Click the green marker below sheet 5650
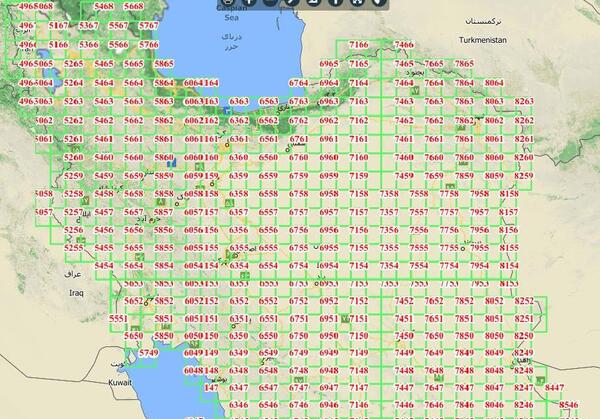 point(134,328)
